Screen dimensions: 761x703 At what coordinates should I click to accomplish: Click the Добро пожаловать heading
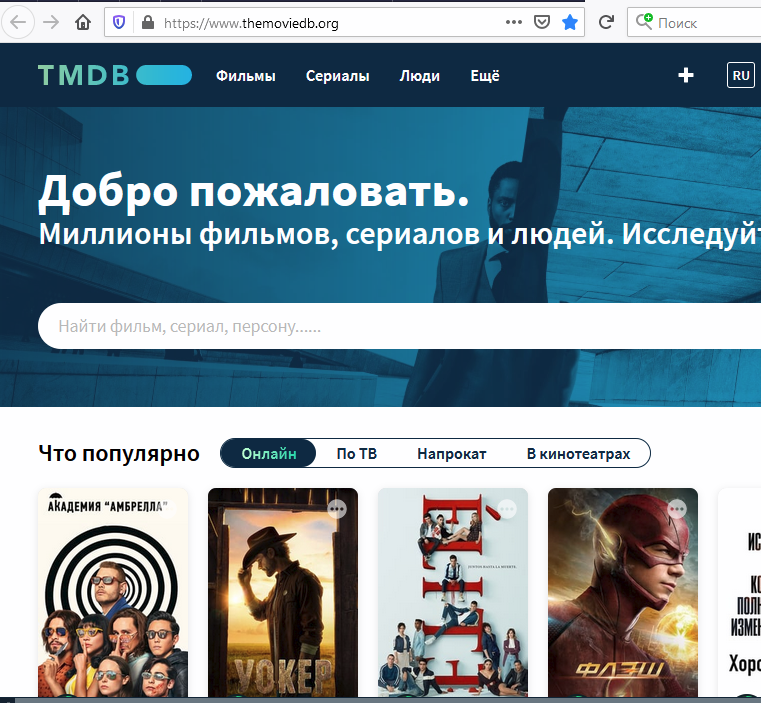click(254, 192)
